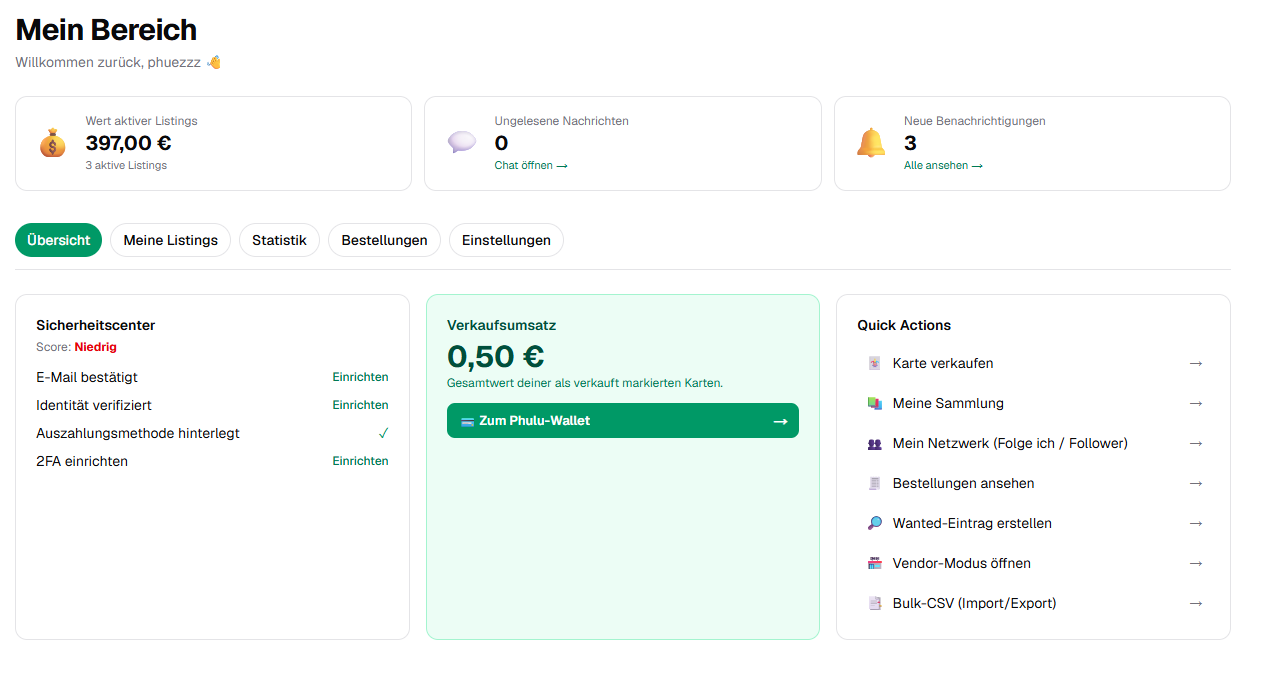Click the wallet card icon on green button

click(x=467, y=421)
